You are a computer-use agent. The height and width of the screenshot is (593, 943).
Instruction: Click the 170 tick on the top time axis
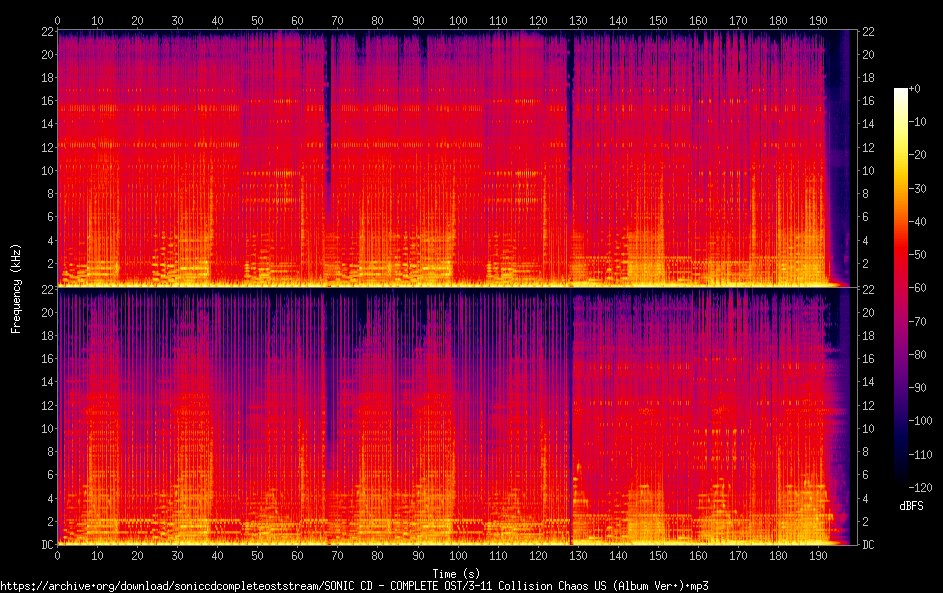pyautogui.click(x=738, y=20)
